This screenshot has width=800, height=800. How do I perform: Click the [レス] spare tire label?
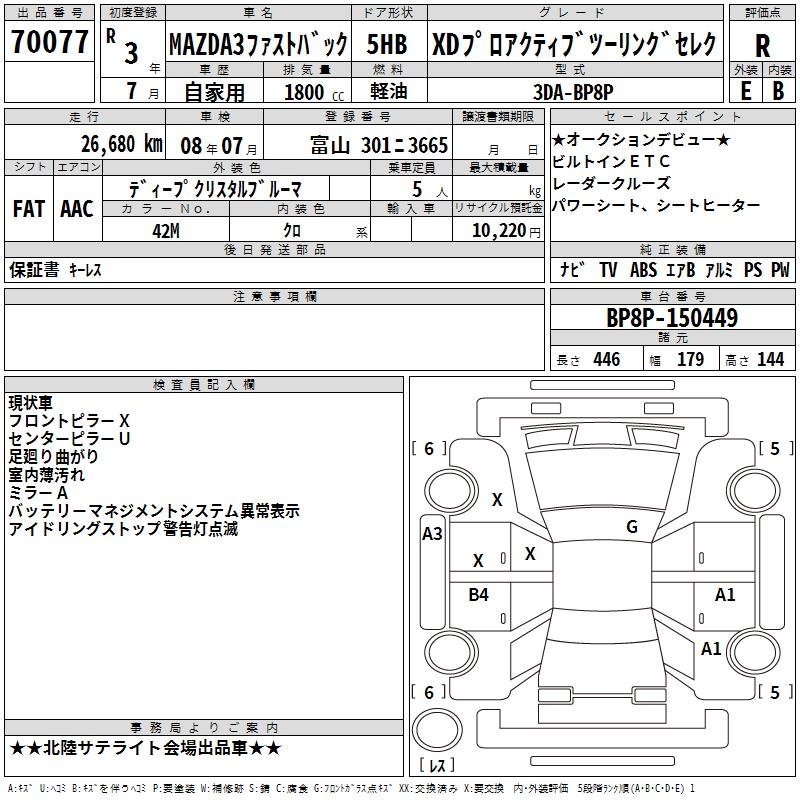437,765
